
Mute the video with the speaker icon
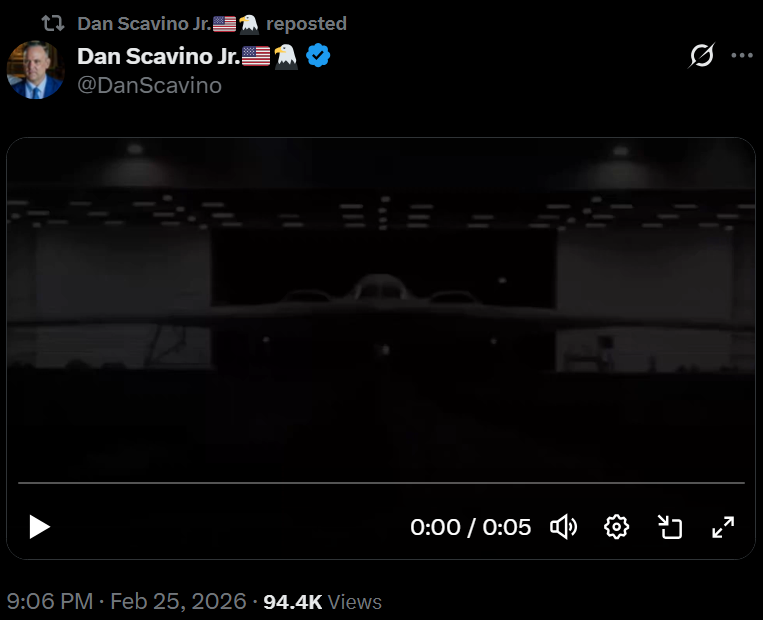[x=564, y=527]
